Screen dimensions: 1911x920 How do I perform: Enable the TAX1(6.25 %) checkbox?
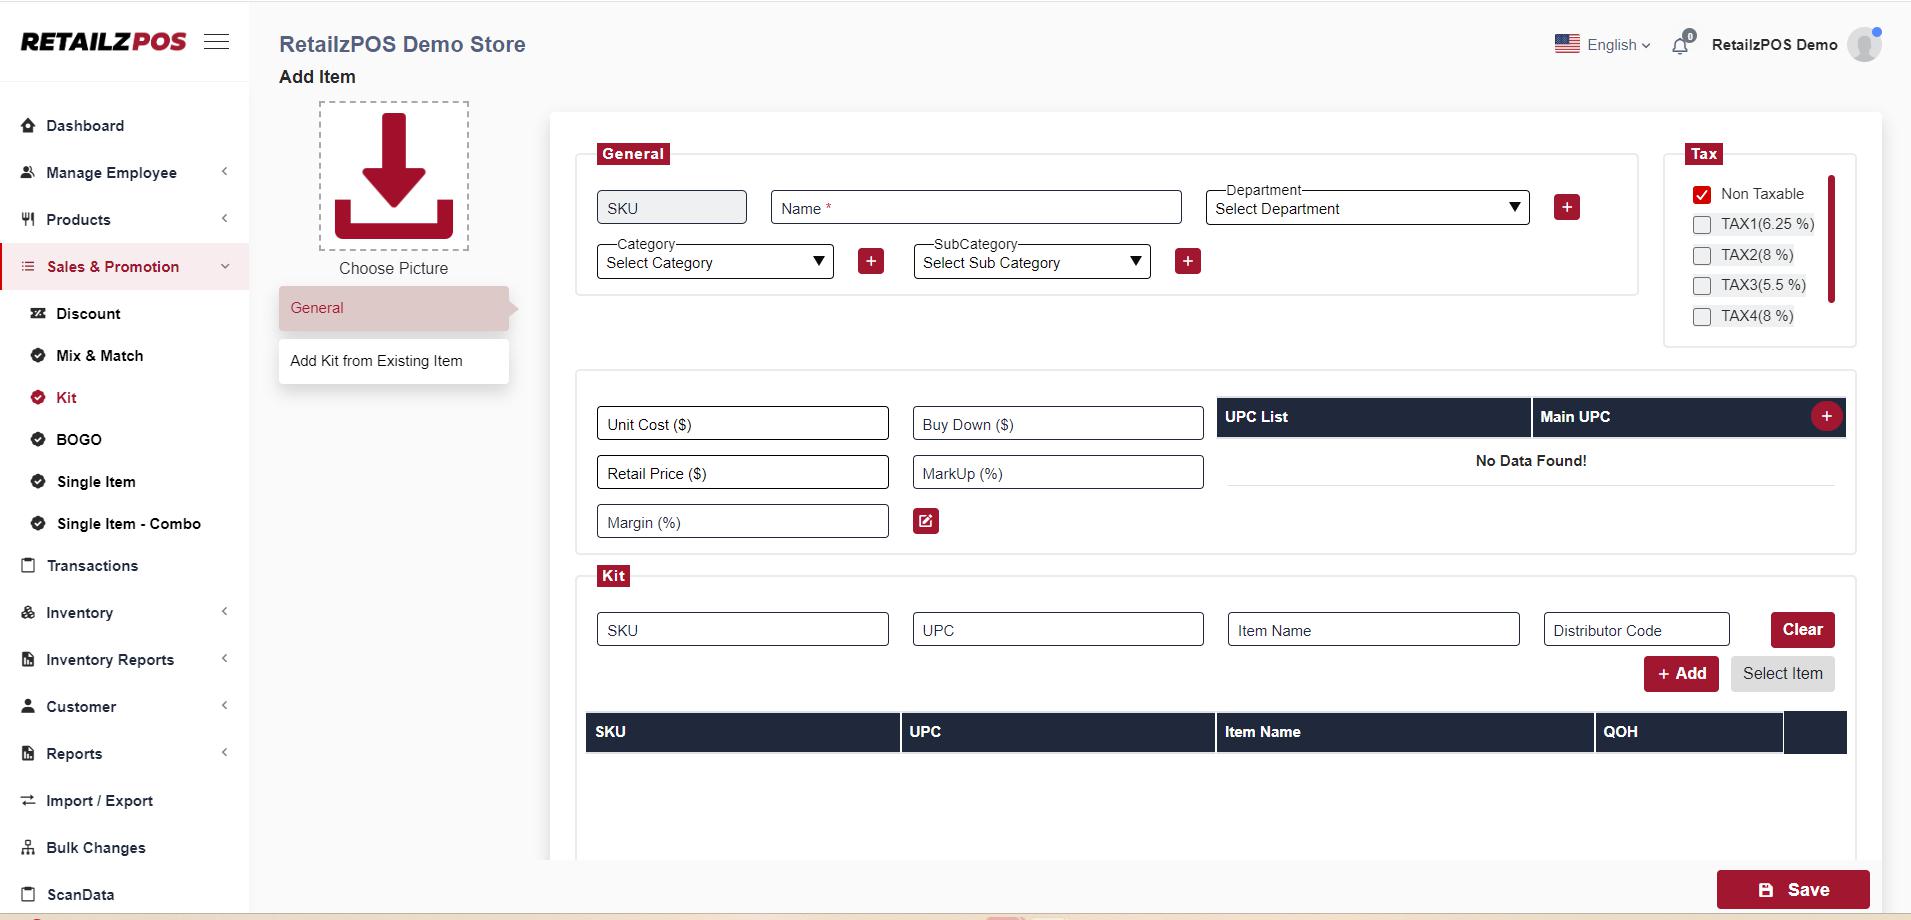1701,225
